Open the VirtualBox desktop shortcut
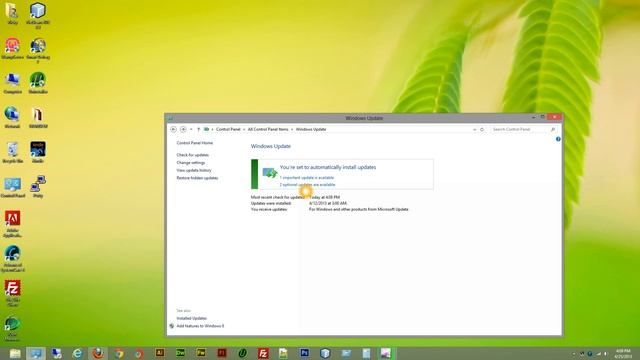640x360 pixels. point(38,16)
